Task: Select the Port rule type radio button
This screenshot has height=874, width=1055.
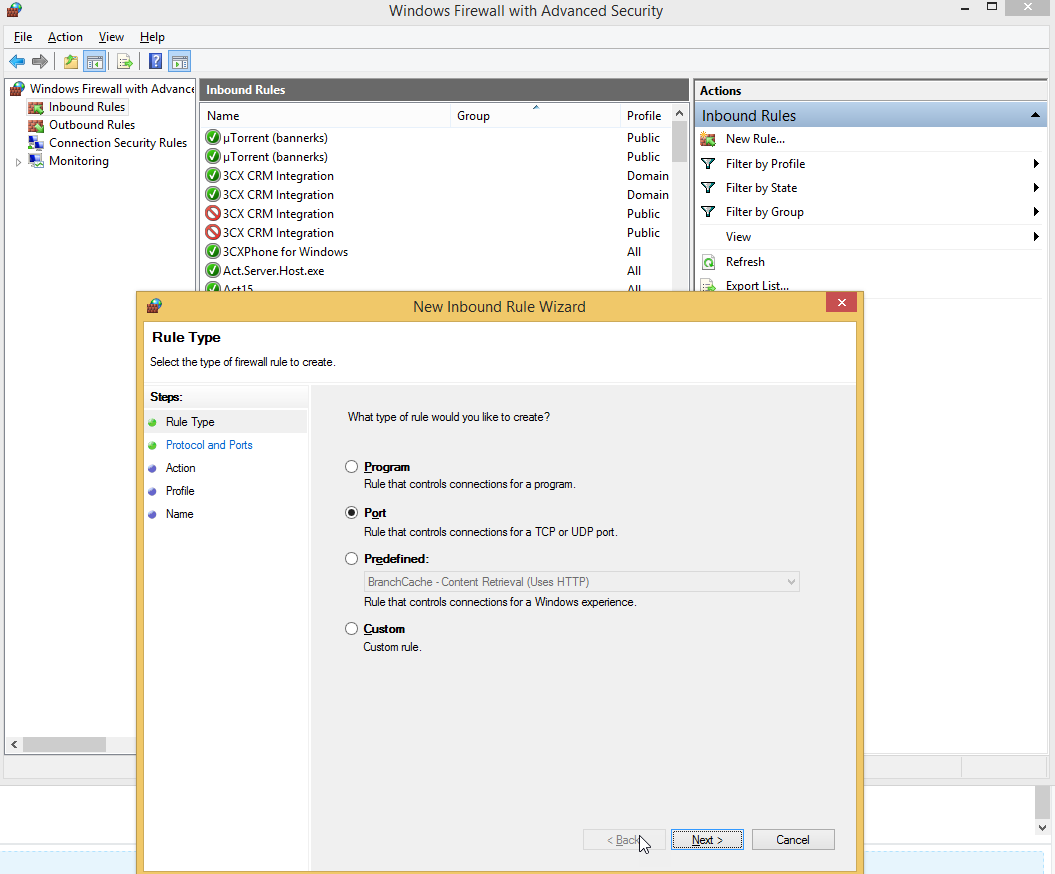Action: click(x=351, y=513)
